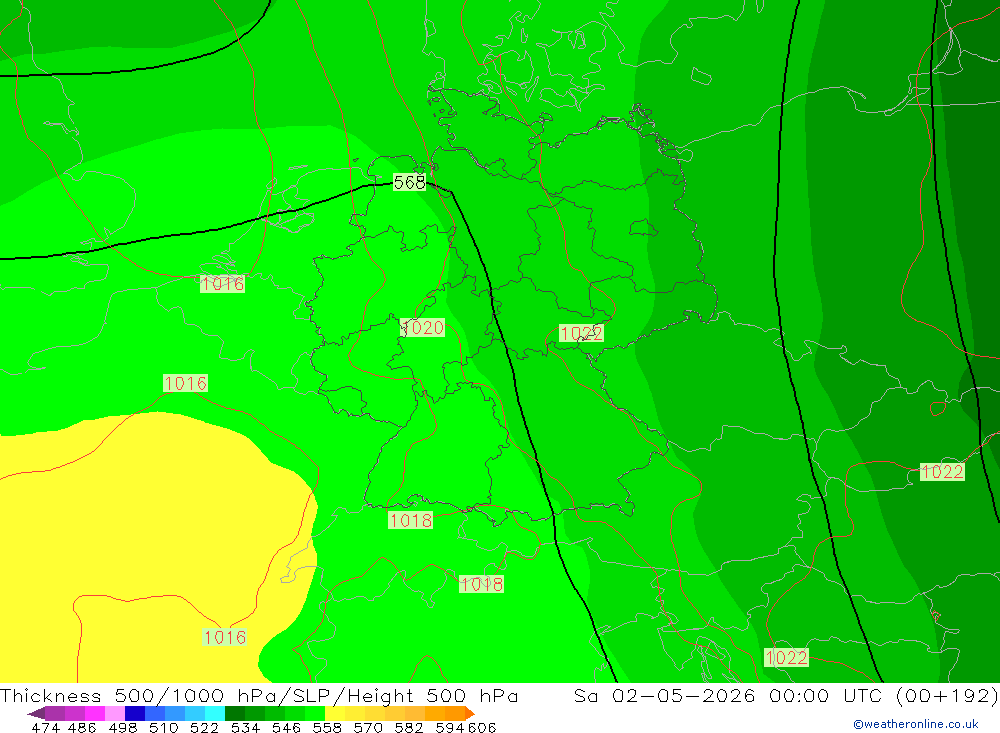Click the 1016 label inside the yellow area
1000x733 pixels.
coord(224,637)
